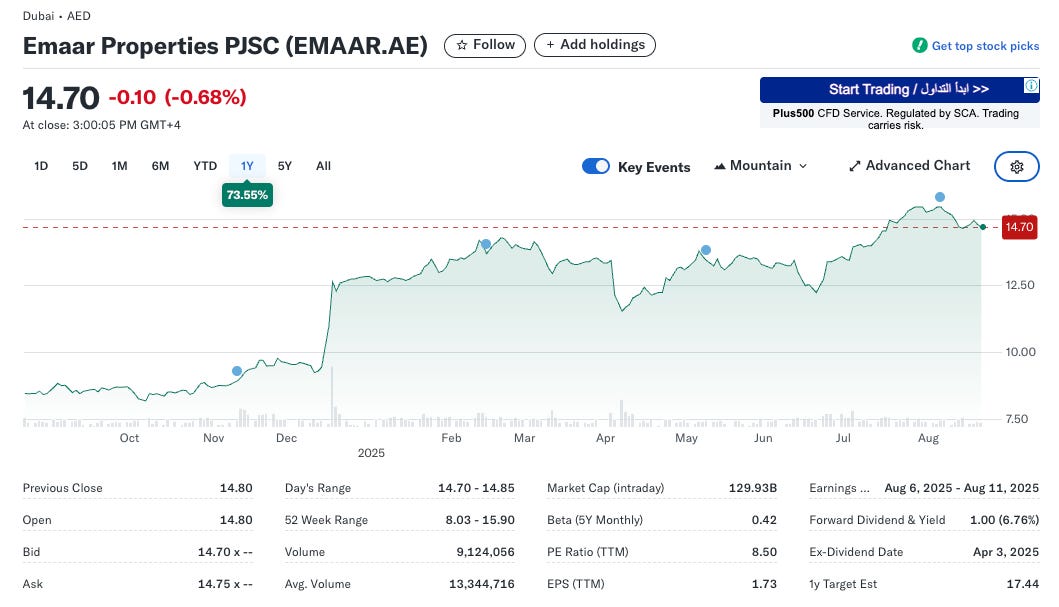
Task: Click the ad info icon
Action: 1031,86
